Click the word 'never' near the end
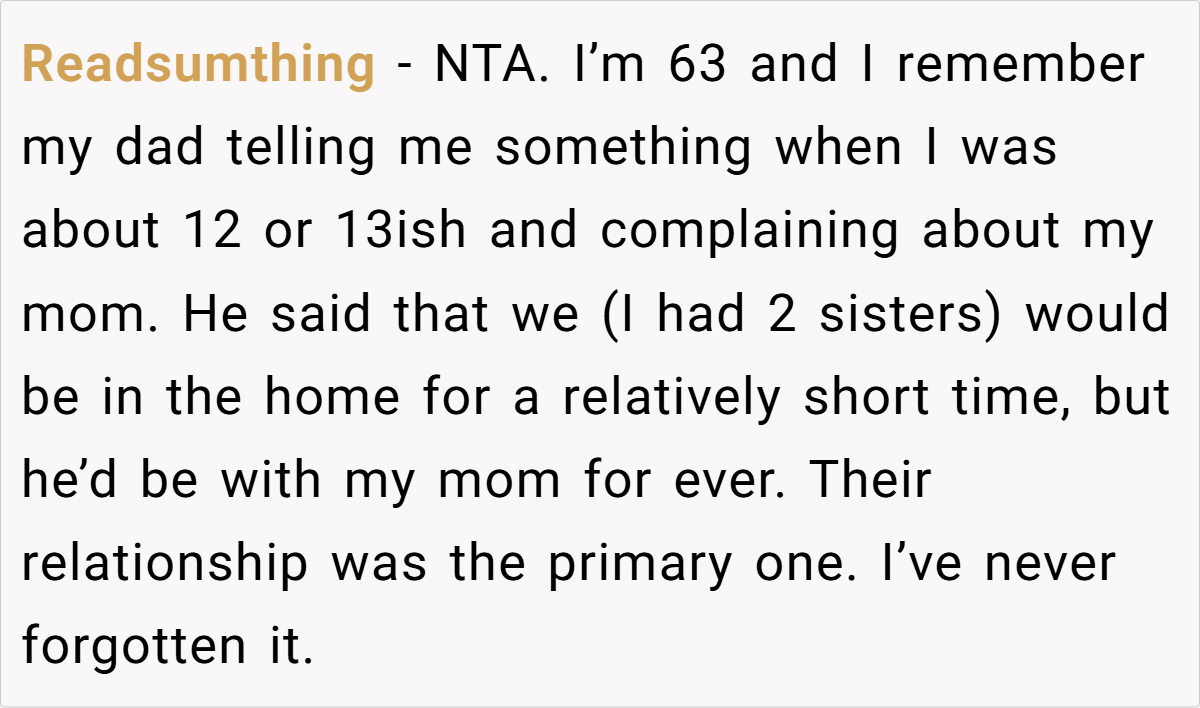The height and width of the screenshot is (708, 1200). (x=1048, y=564)
